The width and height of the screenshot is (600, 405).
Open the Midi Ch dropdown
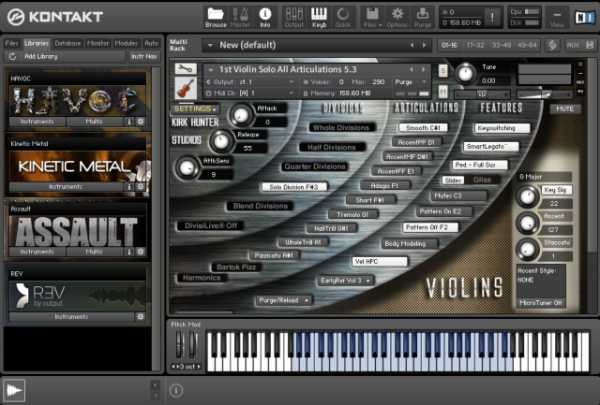[251, 93]
